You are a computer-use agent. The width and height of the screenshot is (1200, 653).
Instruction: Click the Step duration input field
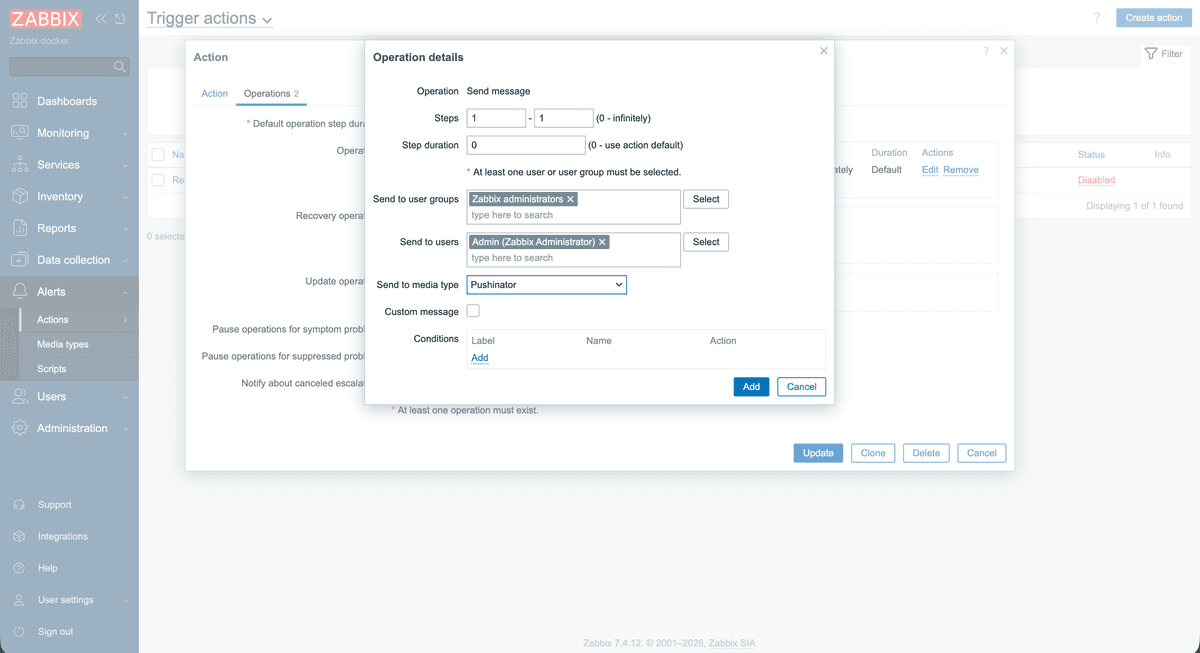pos(526,145)
